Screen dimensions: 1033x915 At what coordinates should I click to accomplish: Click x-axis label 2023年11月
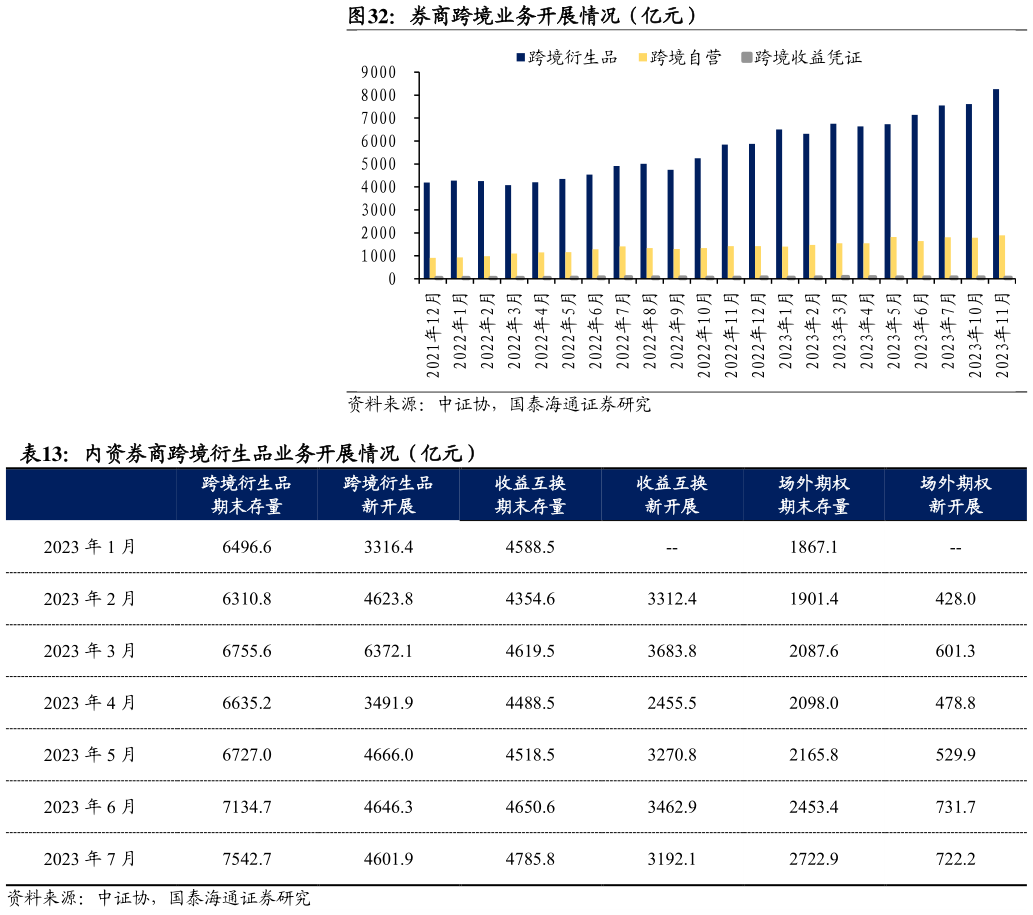pos(1002,336)
